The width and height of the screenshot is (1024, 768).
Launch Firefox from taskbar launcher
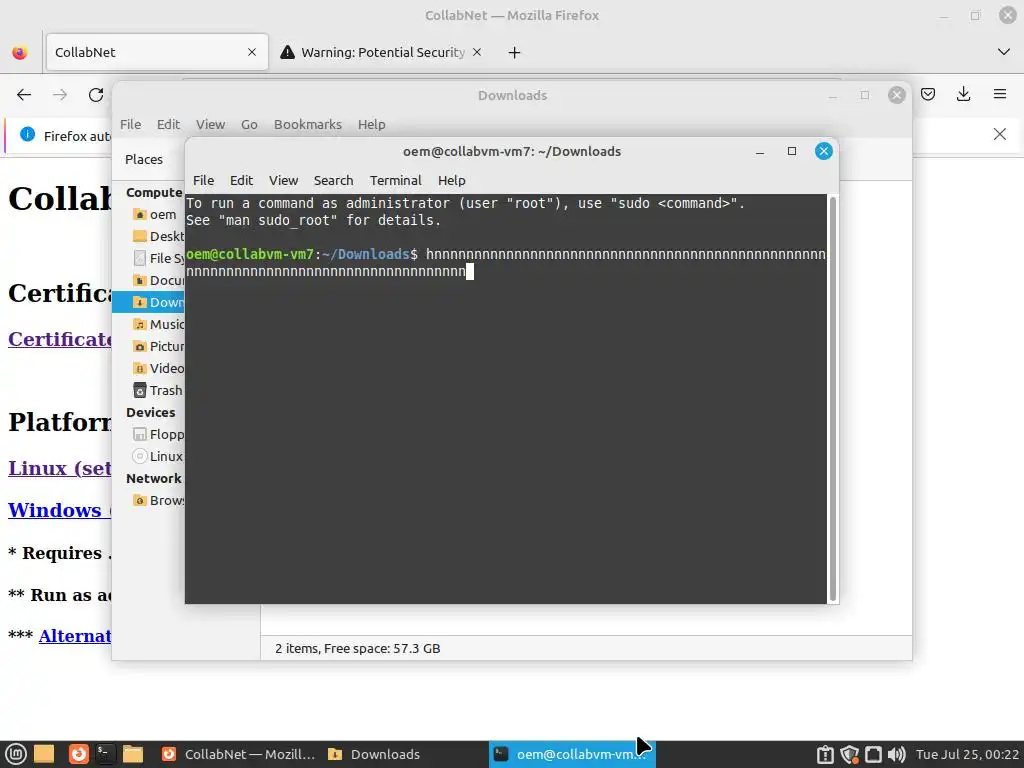point(78,754)
